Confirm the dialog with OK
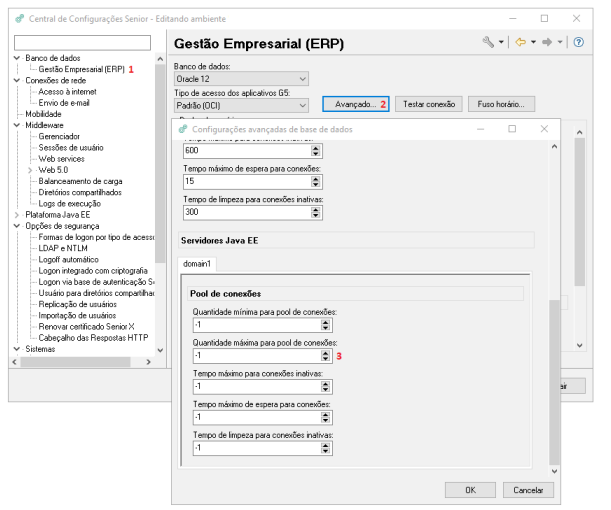The width and height of the screenshot is (611, 510). (470, 490)
